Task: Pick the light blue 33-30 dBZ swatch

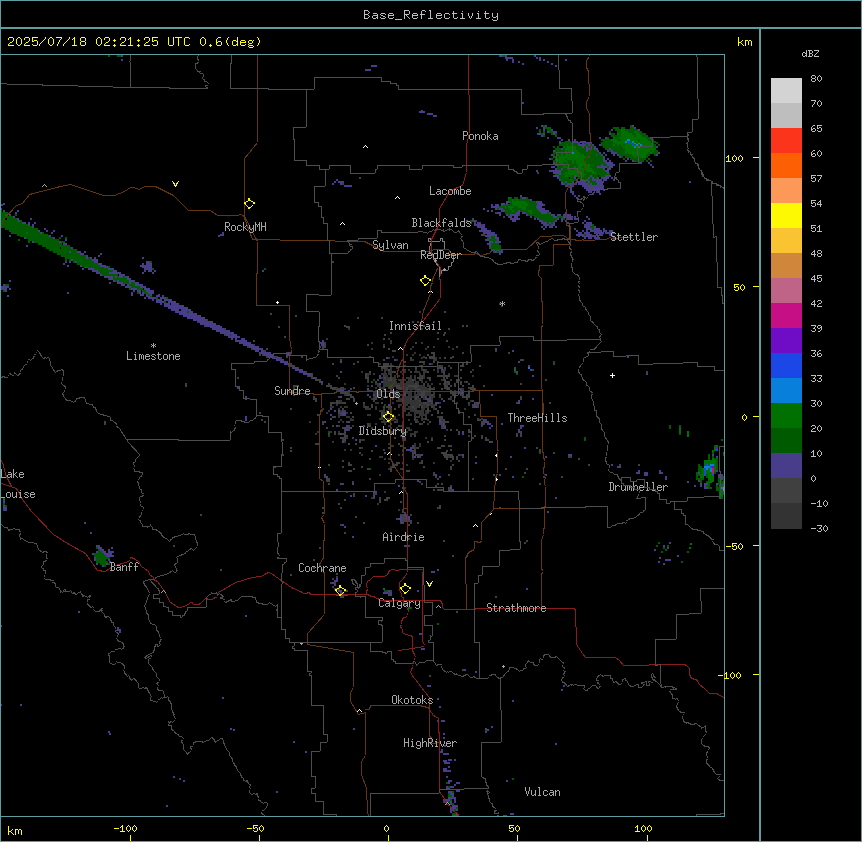Action: (786, 390)
